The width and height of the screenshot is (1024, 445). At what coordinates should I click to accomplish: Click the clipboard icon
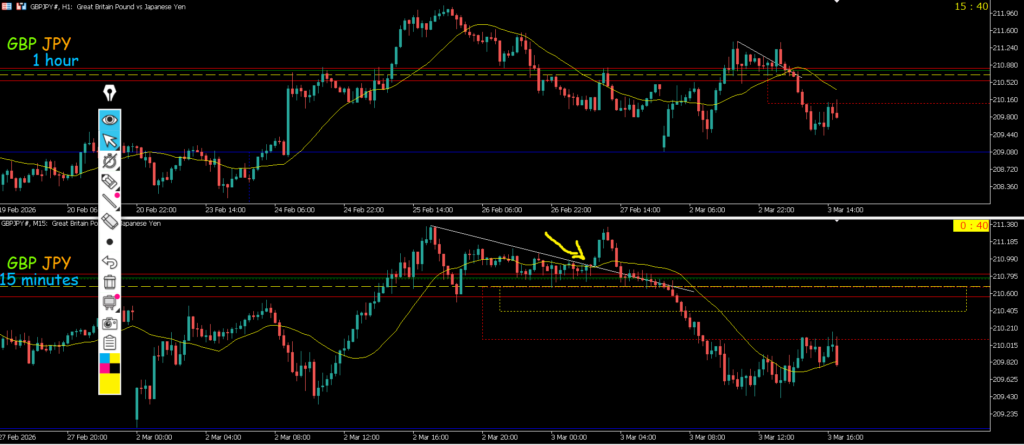tap(110, 343)
